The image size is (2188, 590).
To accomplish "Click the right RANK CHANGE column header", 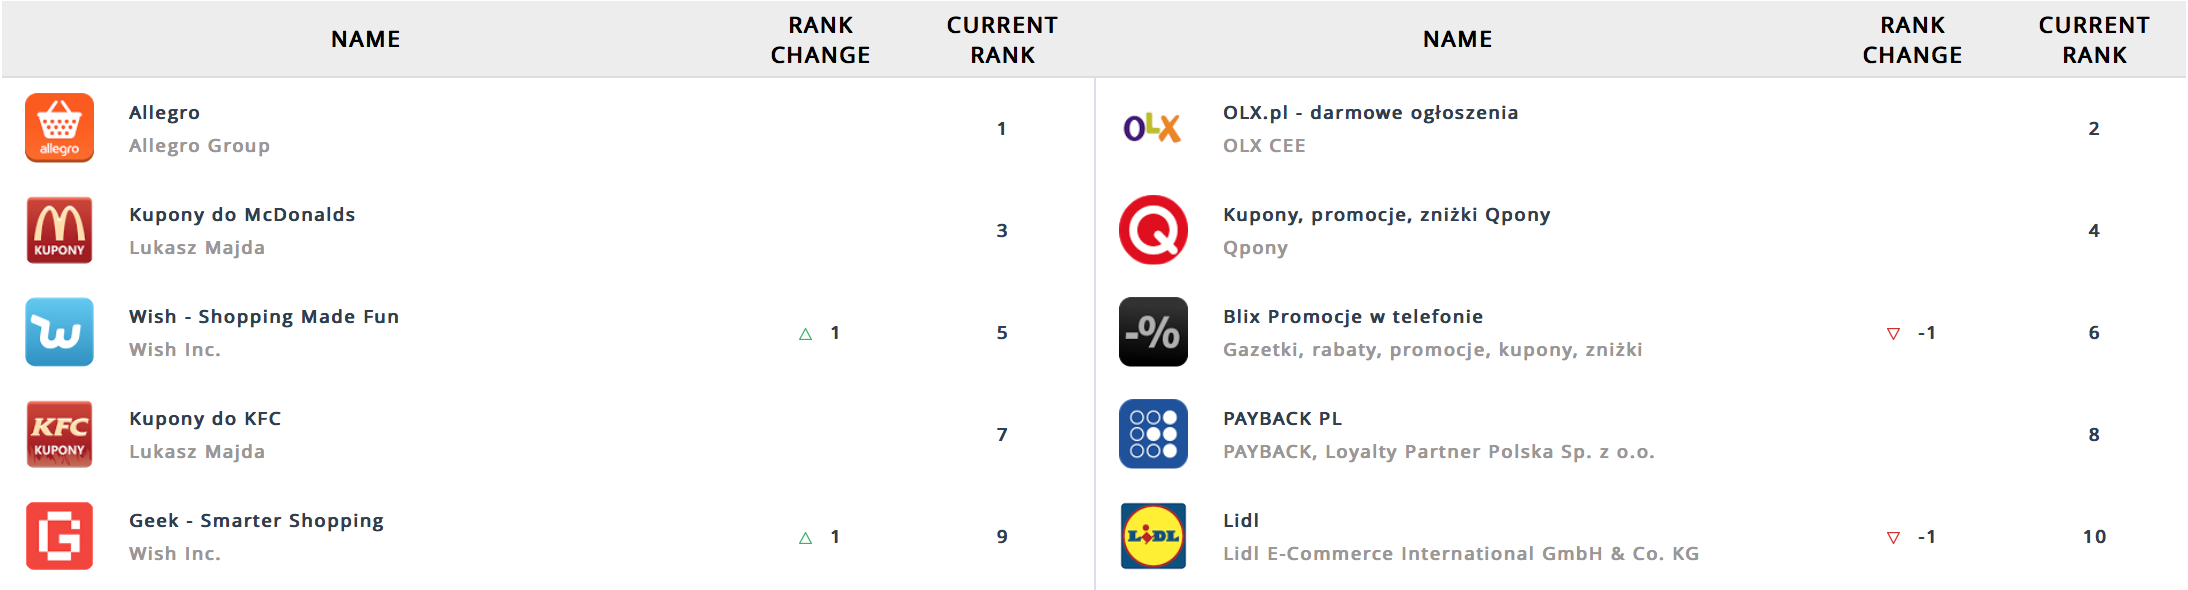I will 1912,40.
